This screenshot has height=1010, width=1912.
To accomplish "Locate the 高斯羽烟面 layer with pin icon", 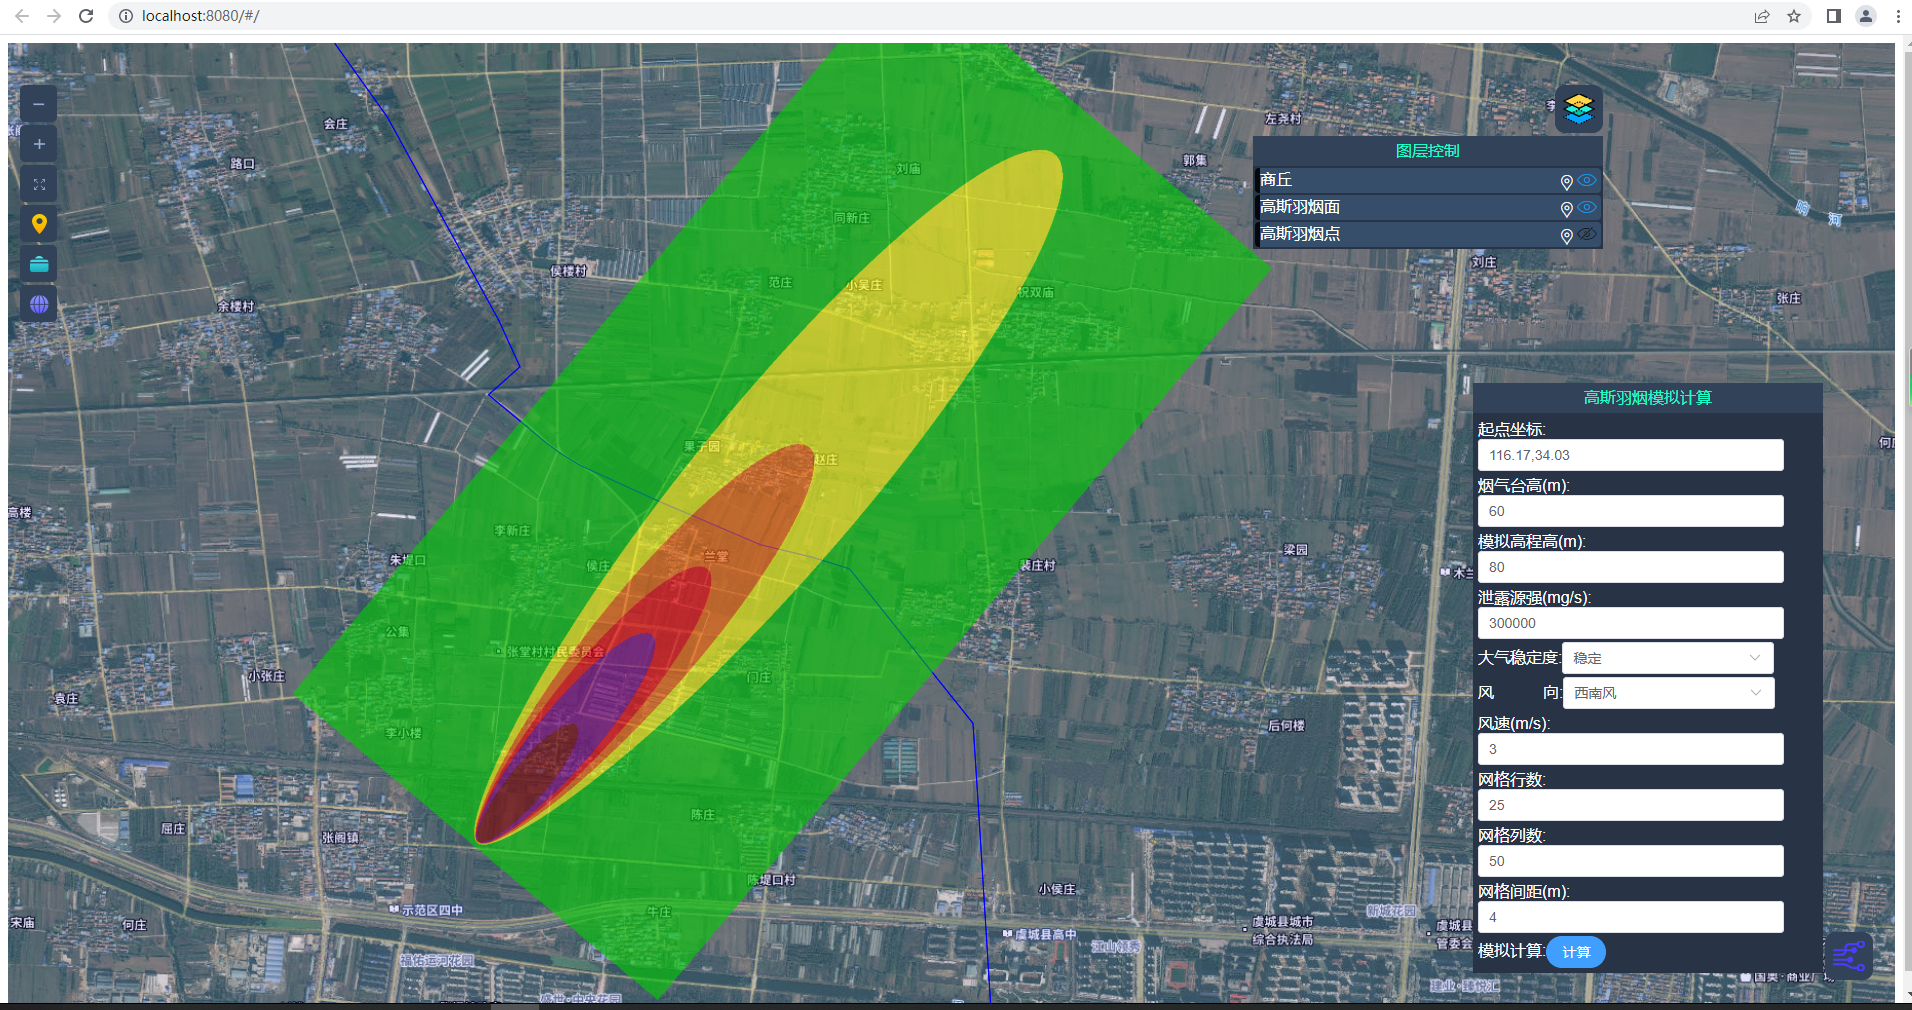I will 1566,209.
